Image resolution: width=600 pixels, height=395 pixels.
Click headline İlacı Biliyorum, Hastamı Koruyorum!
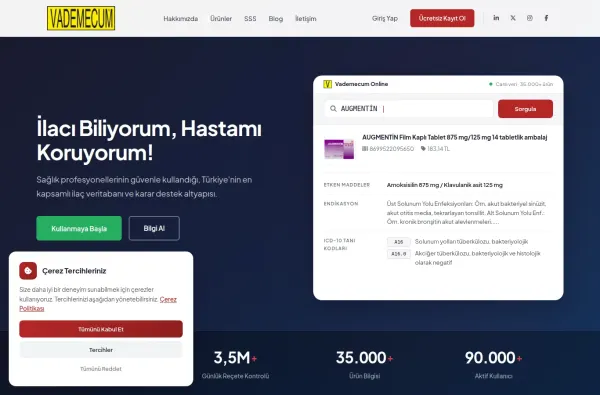tap(149, 140)
